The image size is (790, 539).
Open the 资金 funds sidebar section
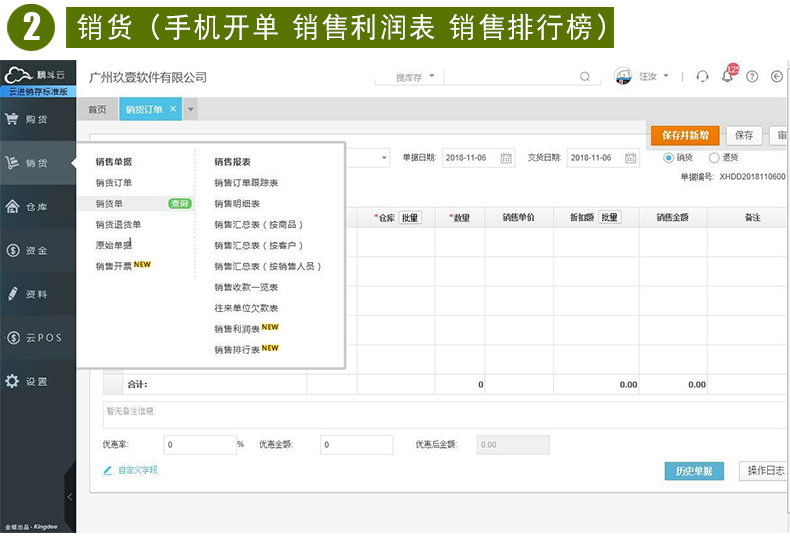click(38, 250)
